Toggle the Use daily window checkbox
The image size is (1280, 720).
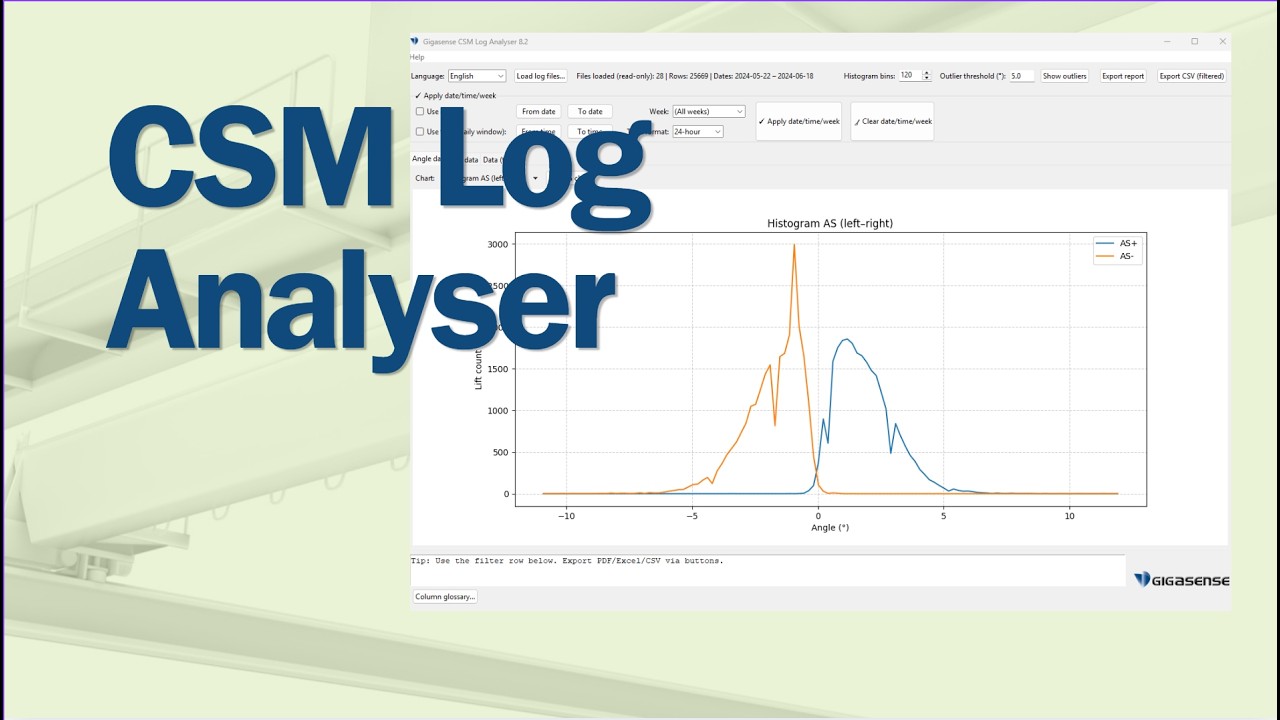pos(420,131)
